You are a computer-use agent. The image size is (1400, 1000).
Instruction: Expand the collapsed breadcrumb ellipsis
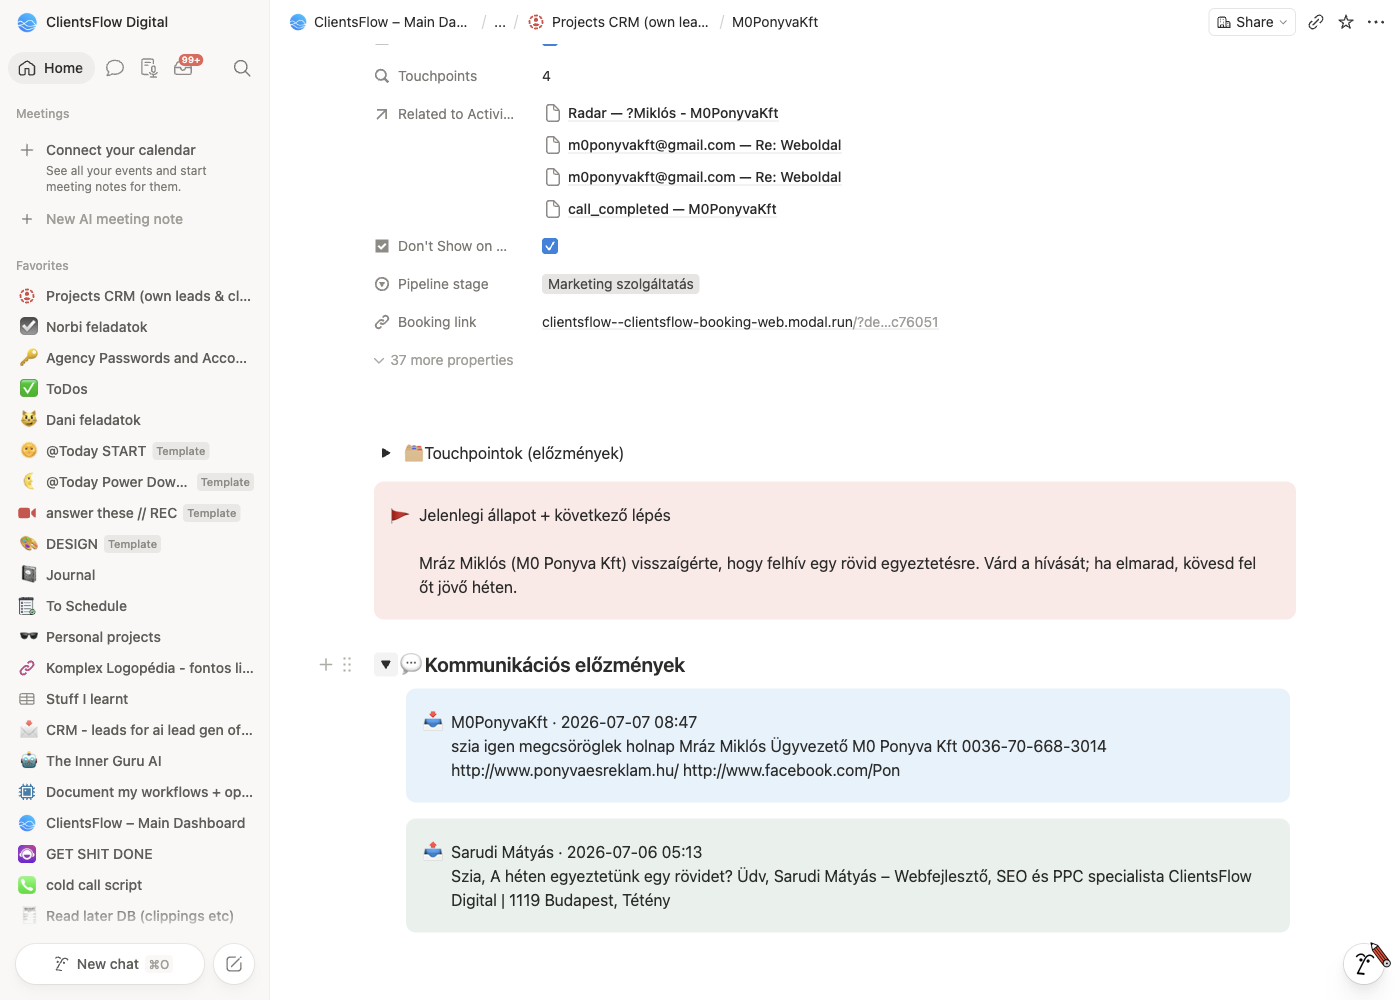(x=500, y=22)
